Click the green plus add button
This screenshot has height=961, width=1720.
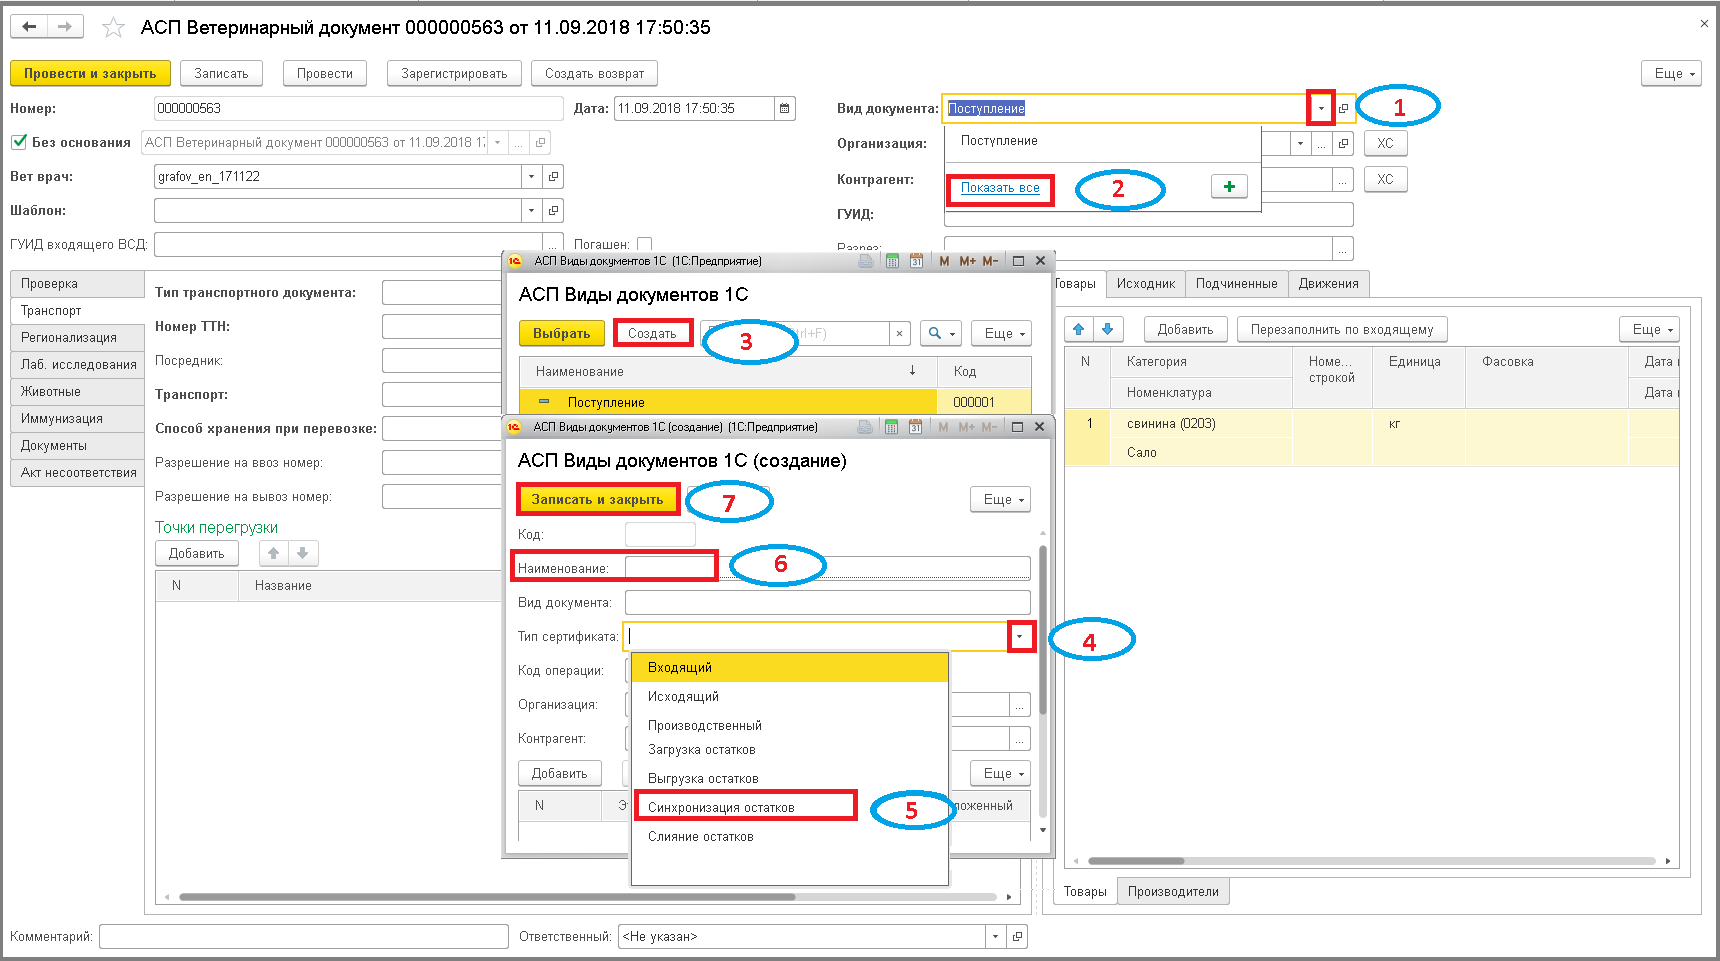point(1229,187)
